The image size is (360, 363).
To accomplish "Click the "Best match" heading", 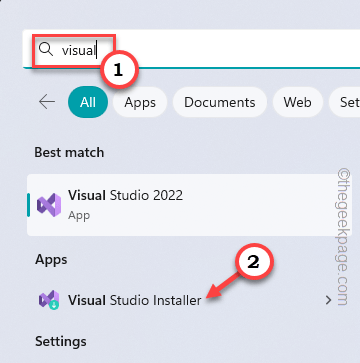I will pos(69,152).
